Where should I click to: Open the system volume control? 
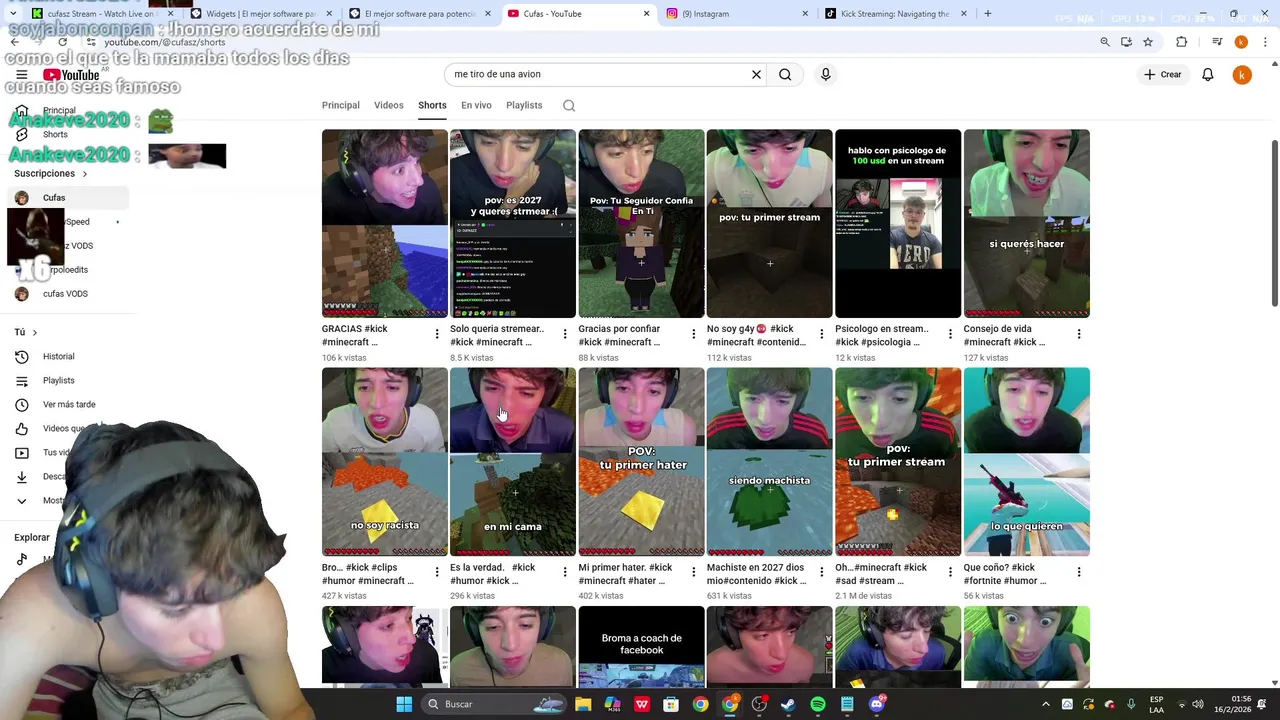point(1198,704)
